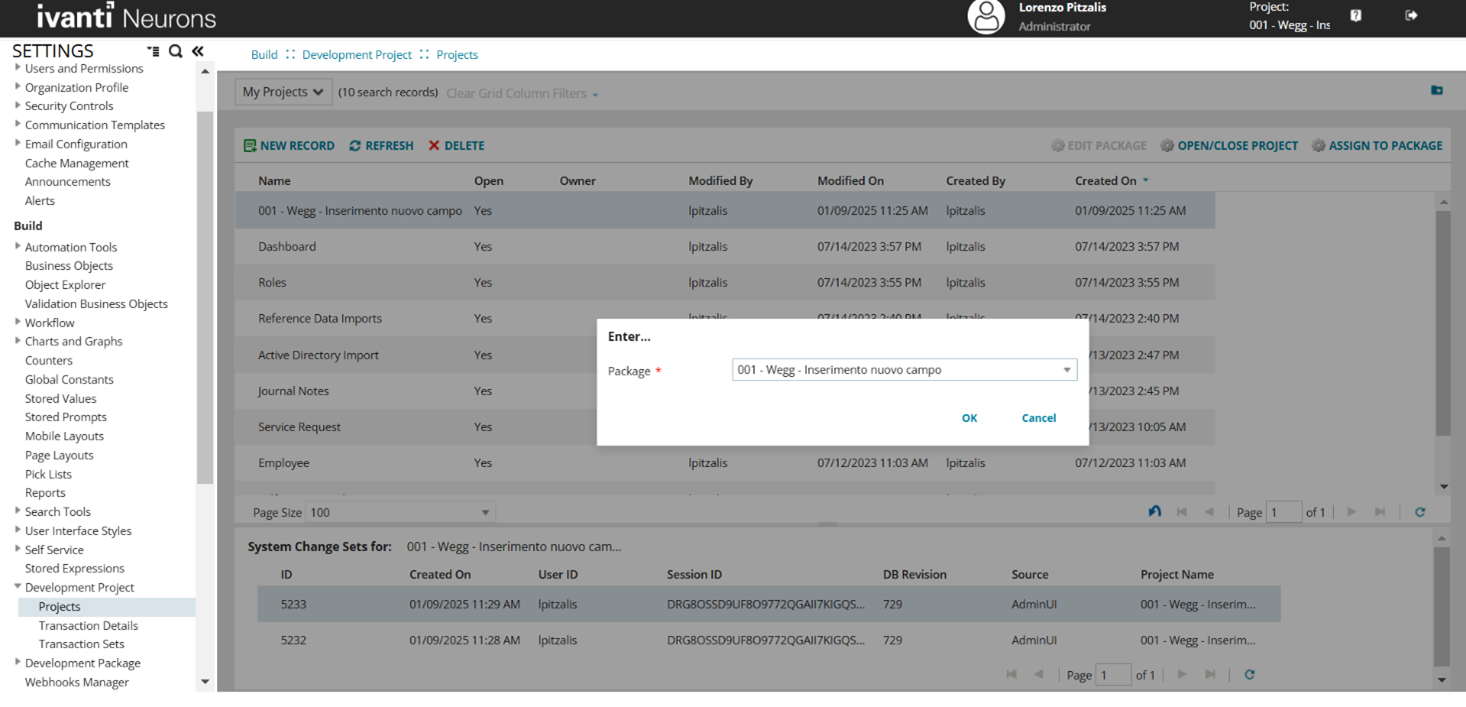Sort projects by the Name column header

coord(274,181)
